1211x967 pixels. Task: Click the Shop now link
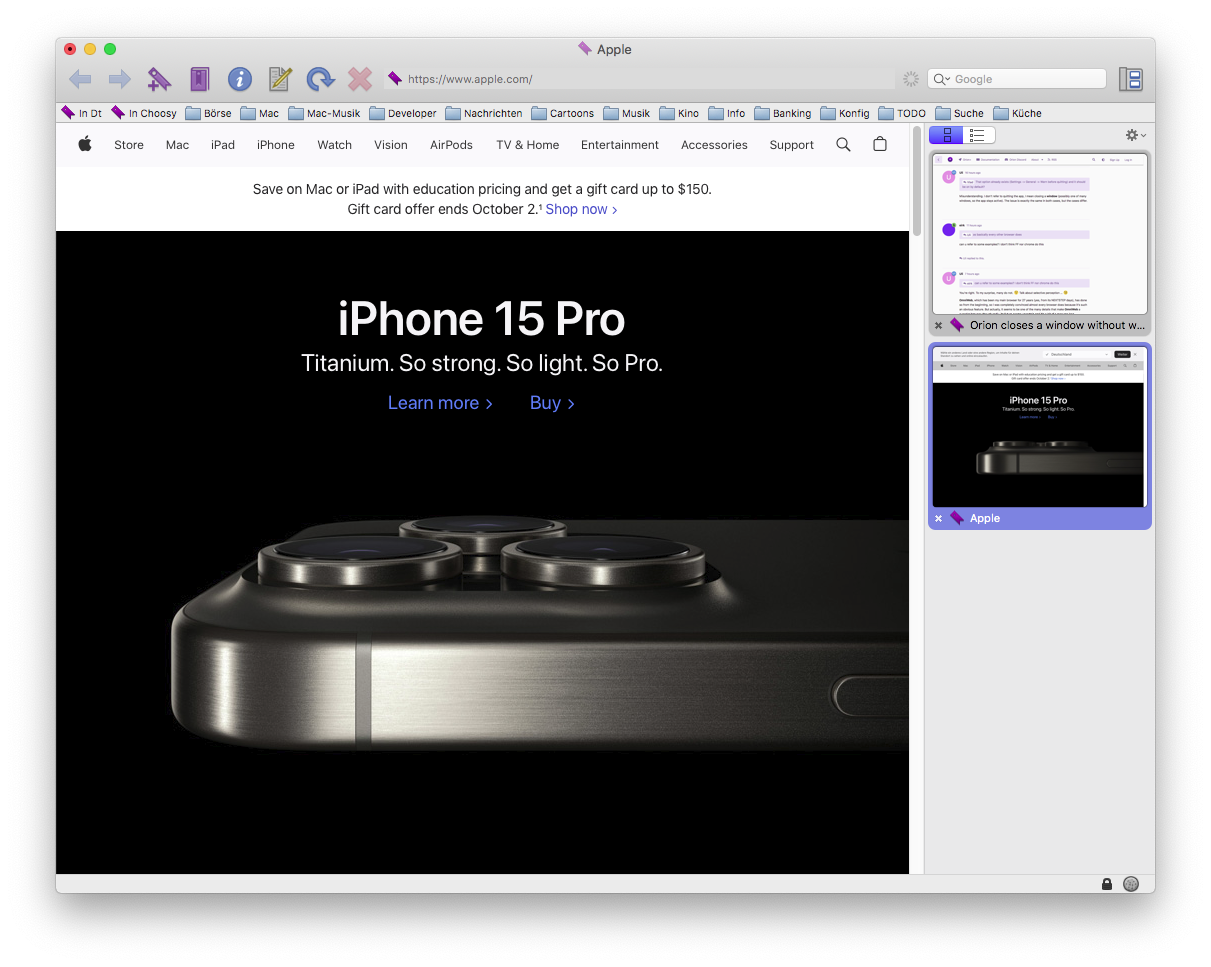click(581, 209)
